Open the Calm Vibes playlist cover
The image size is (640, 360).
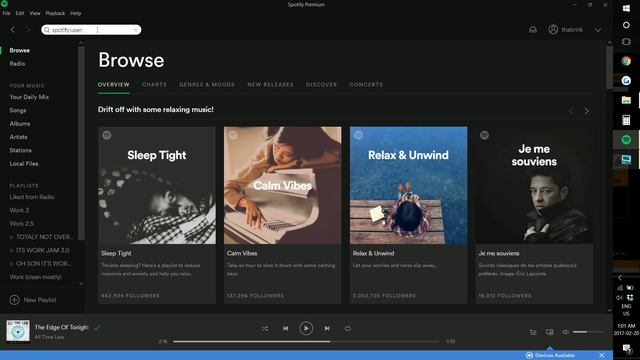(282, 185)
